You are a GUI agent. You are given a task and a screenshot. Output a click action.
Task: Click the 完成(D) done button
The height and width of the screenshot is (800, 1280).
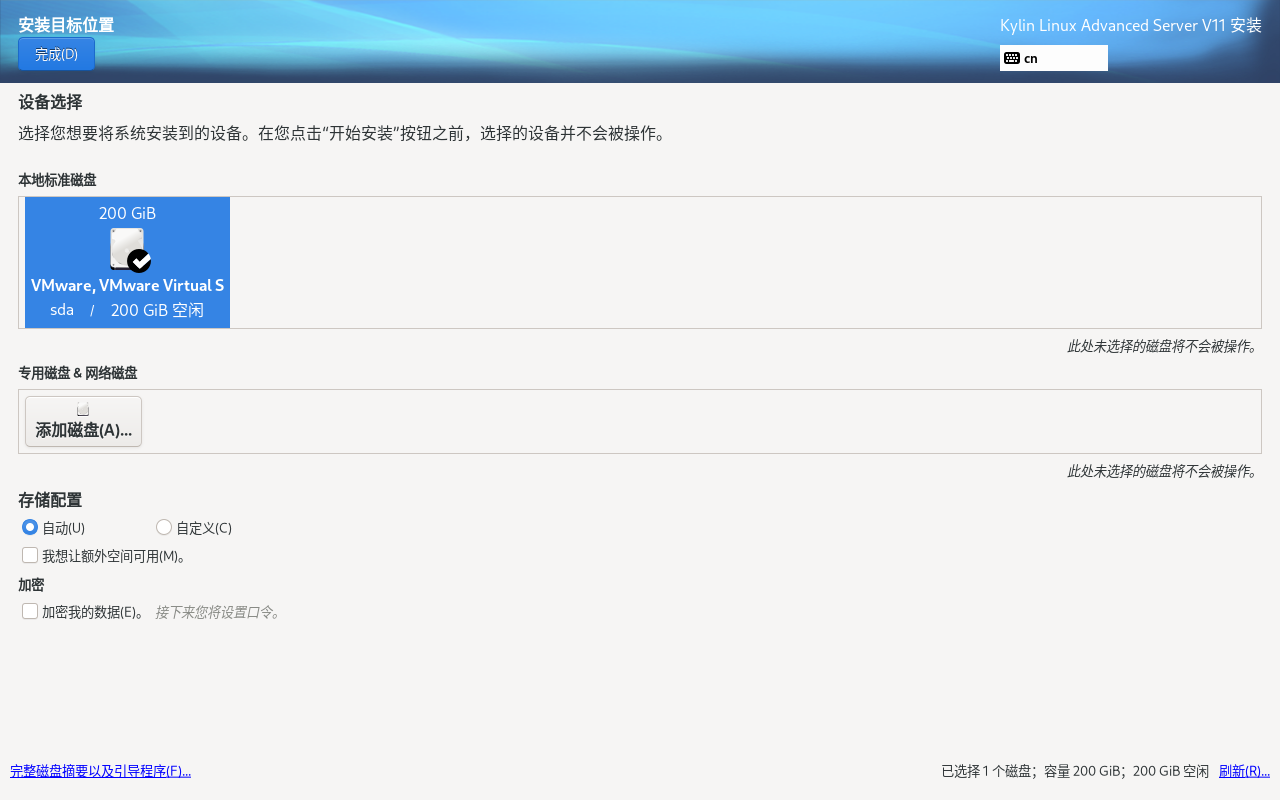pos(56,54)
